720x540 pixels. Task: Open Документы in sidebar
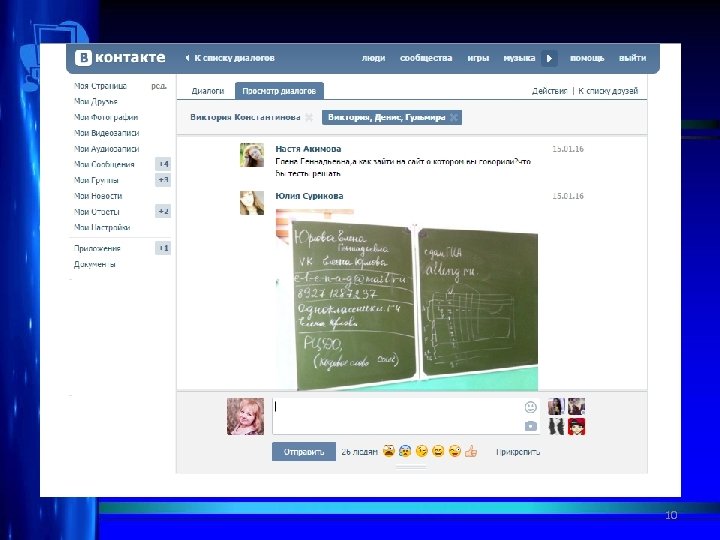[95, 264]
